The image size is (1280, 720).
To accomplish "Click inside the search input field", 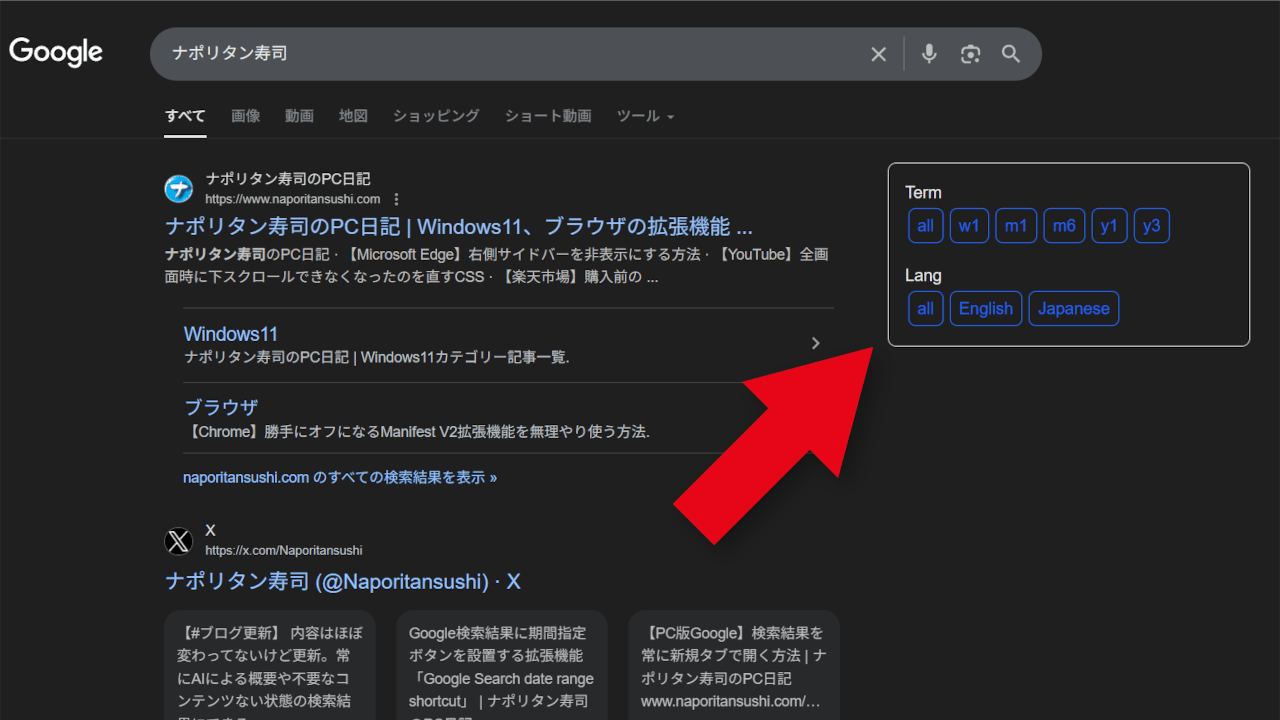I will (510, 54).
